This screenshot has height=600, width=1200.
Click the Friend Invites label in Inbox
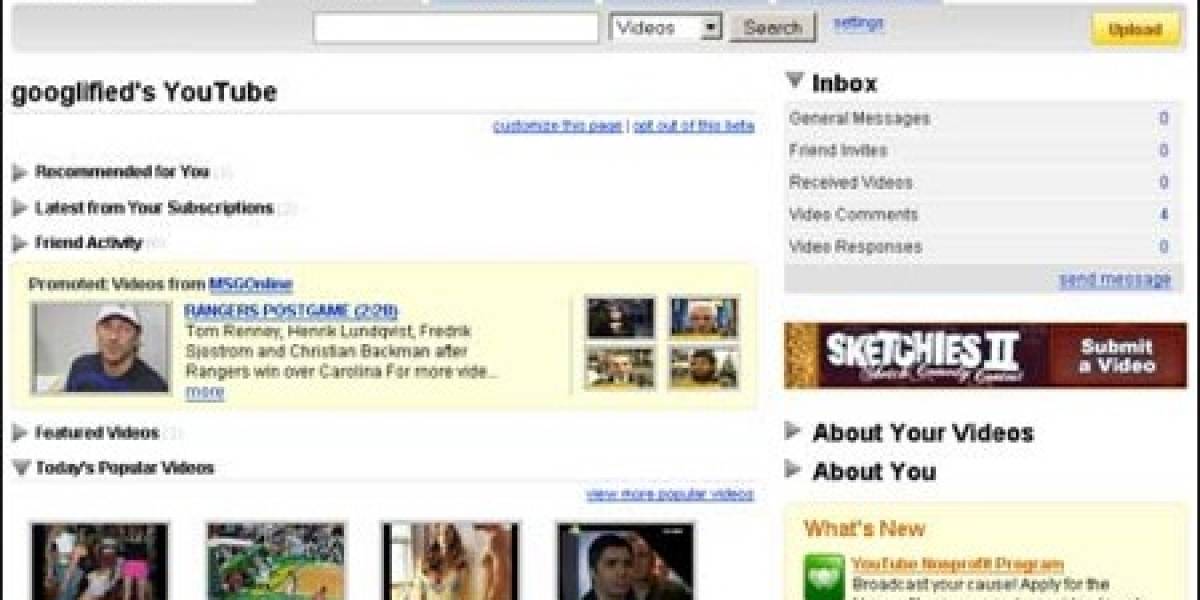coord(838,151)
